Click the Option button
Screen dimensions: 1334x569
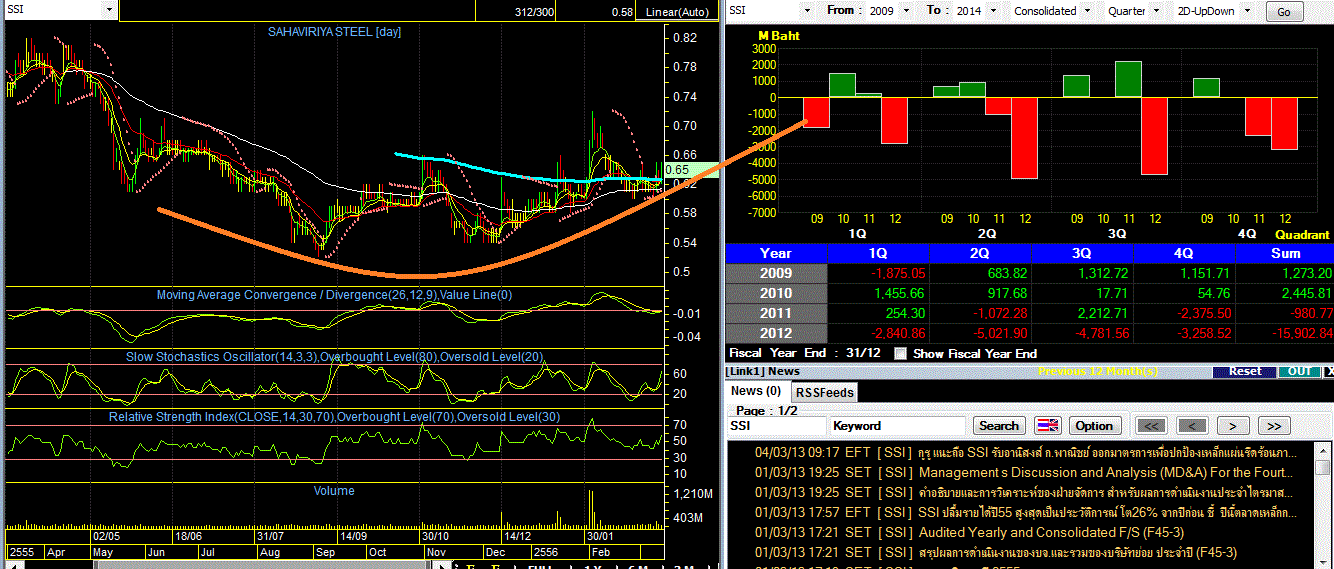[x=1094, y=425]
